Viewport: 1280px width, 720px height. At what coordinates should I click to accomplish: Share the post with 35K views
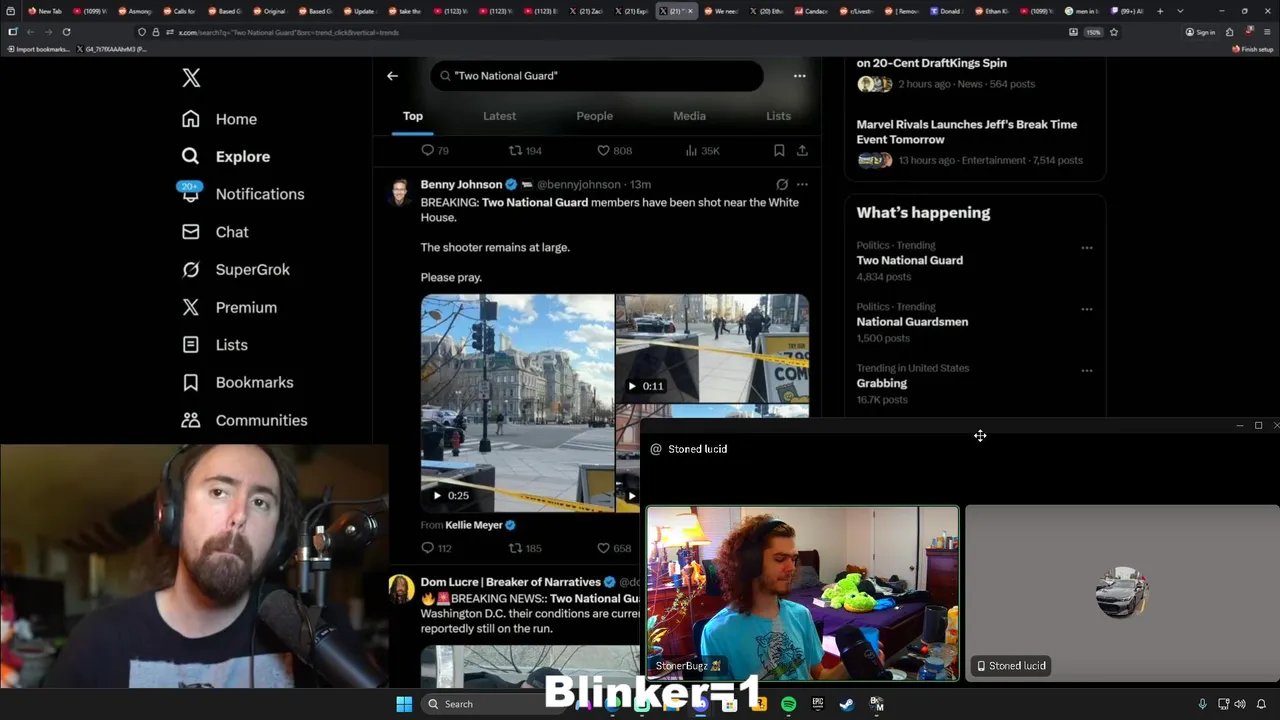click(x=802, y=151)
